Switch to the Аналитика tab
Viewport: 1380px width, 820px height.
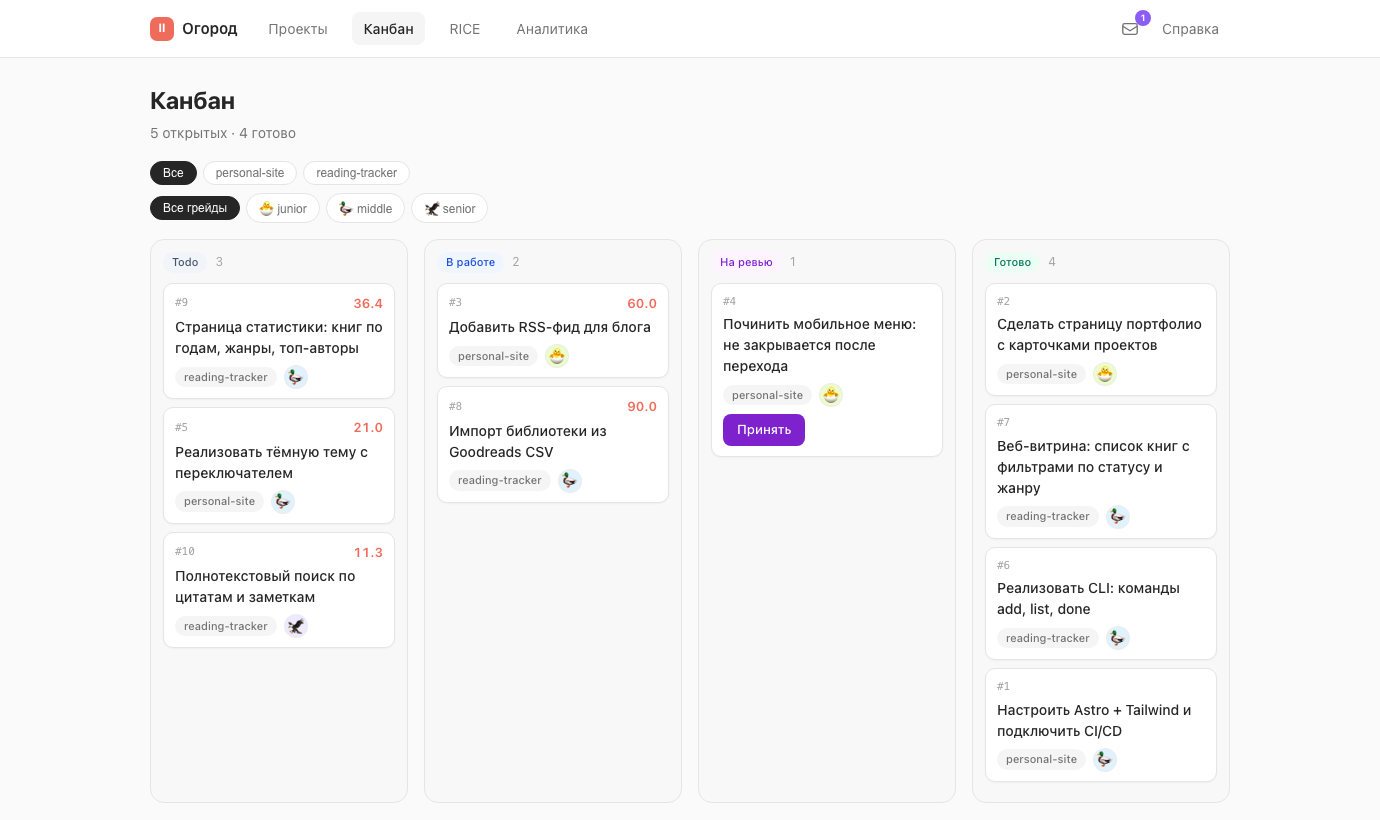552,29
